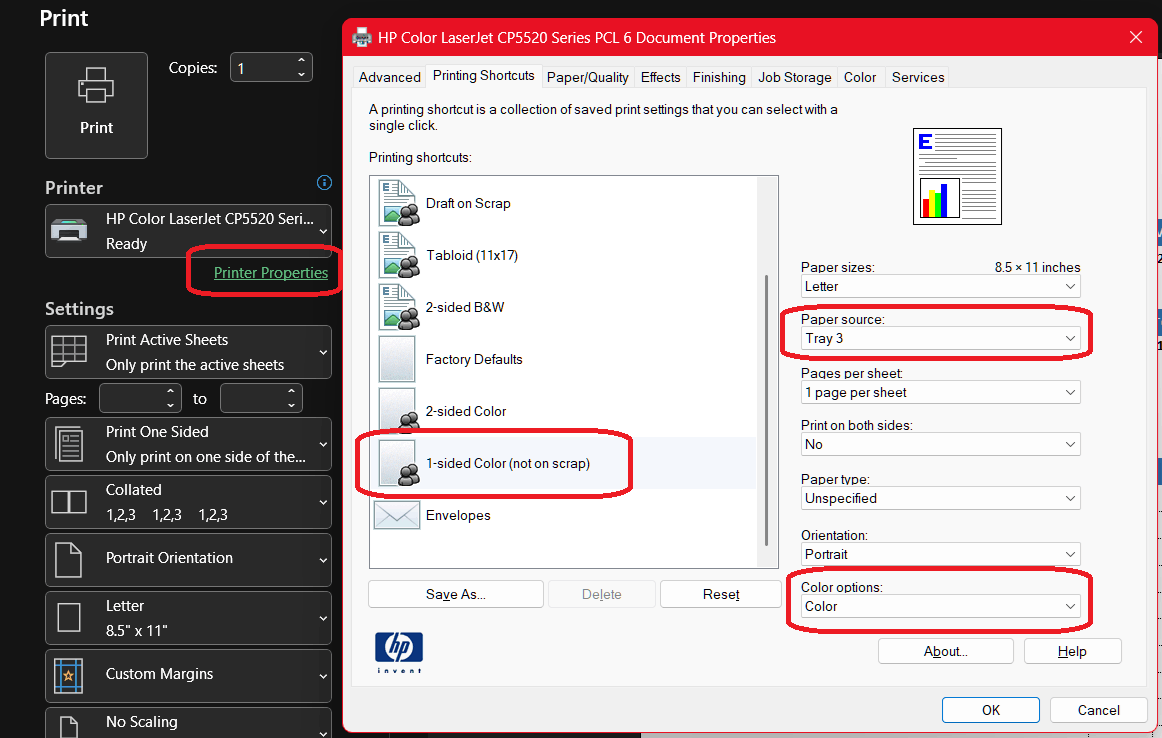
Task: Open the No Scaling dropdown
Action: (188, 723)
